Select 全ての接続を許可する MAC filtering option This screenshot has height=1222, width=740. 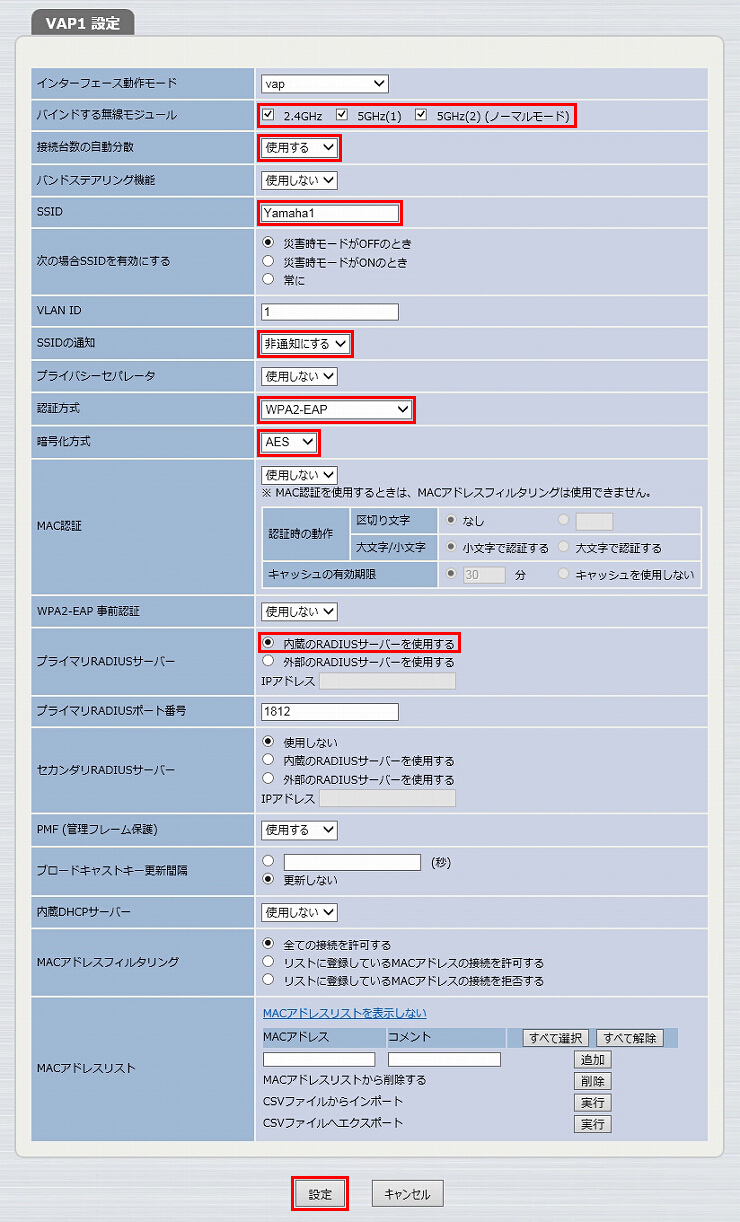tap(268, 943)
